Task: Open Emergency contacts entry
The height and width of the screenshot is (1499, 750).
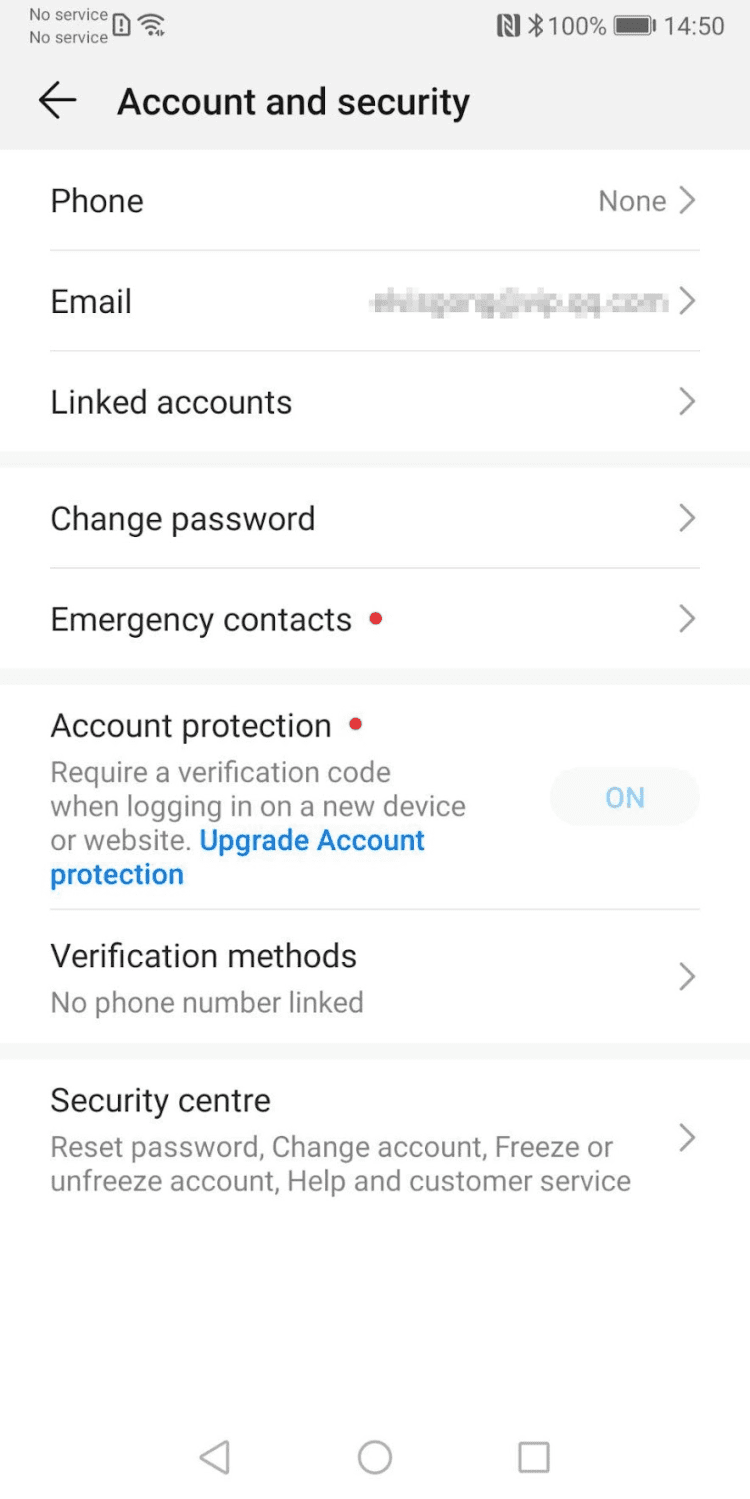Action: pyautogui.click(x=201, y=620)
